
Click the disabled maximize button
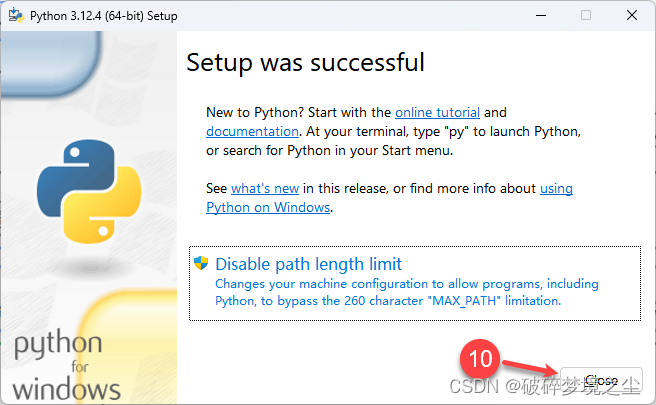(586, 15)
